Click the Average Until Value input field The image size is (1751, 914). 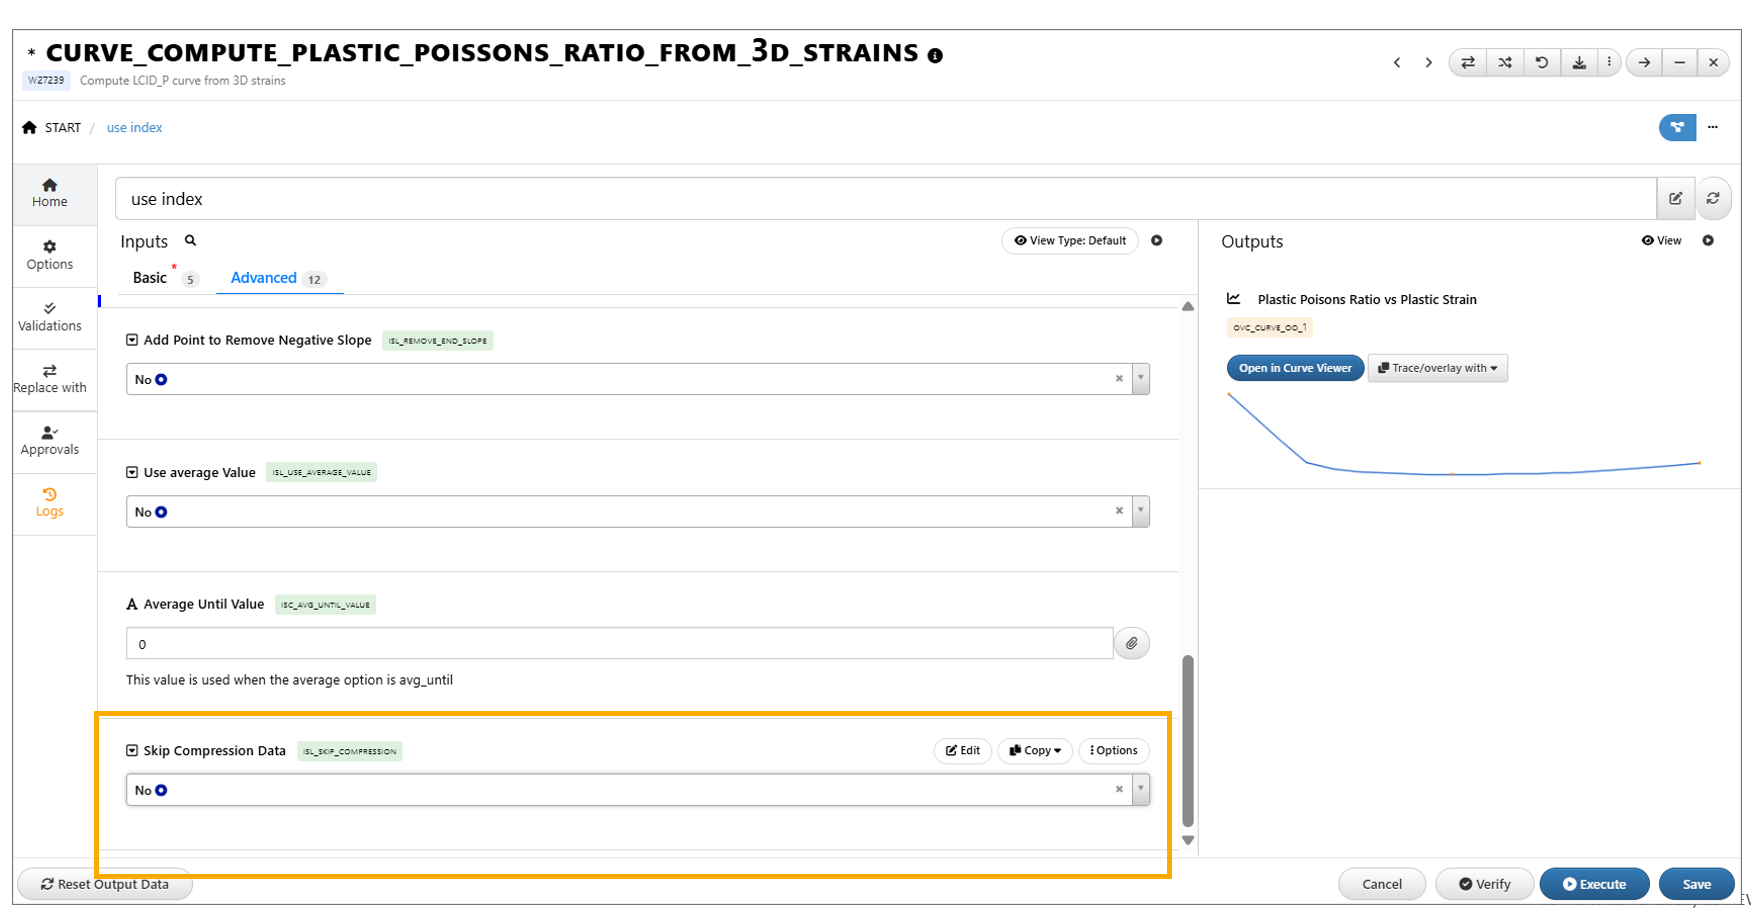tap(618, 644)
